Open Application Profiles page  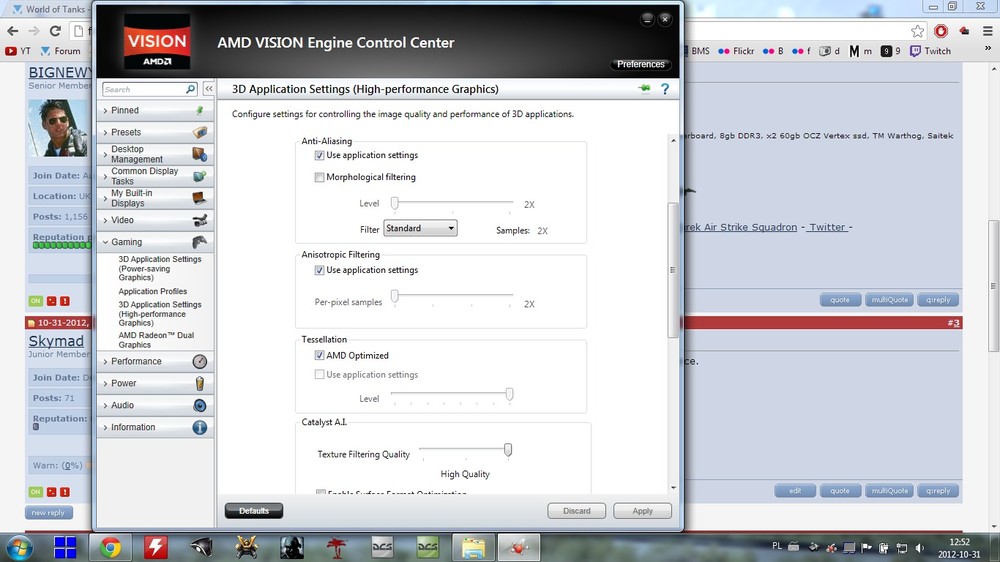coord(152,292)
